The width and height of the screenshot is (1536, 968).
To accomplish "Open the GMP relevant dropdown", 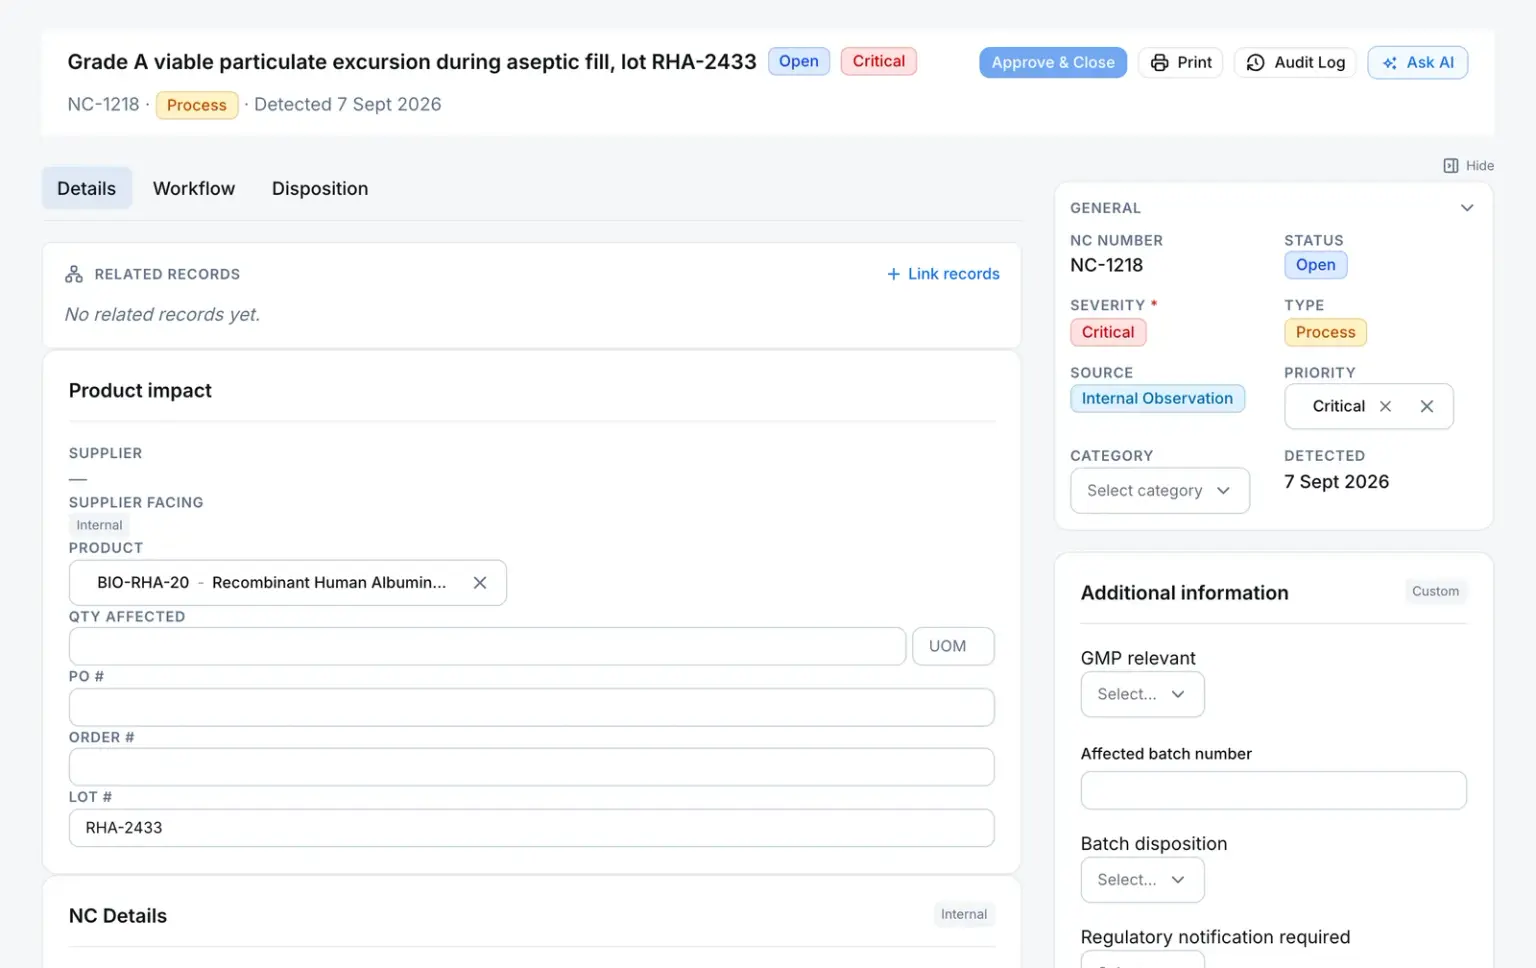I will click(x=1142, y=694).
